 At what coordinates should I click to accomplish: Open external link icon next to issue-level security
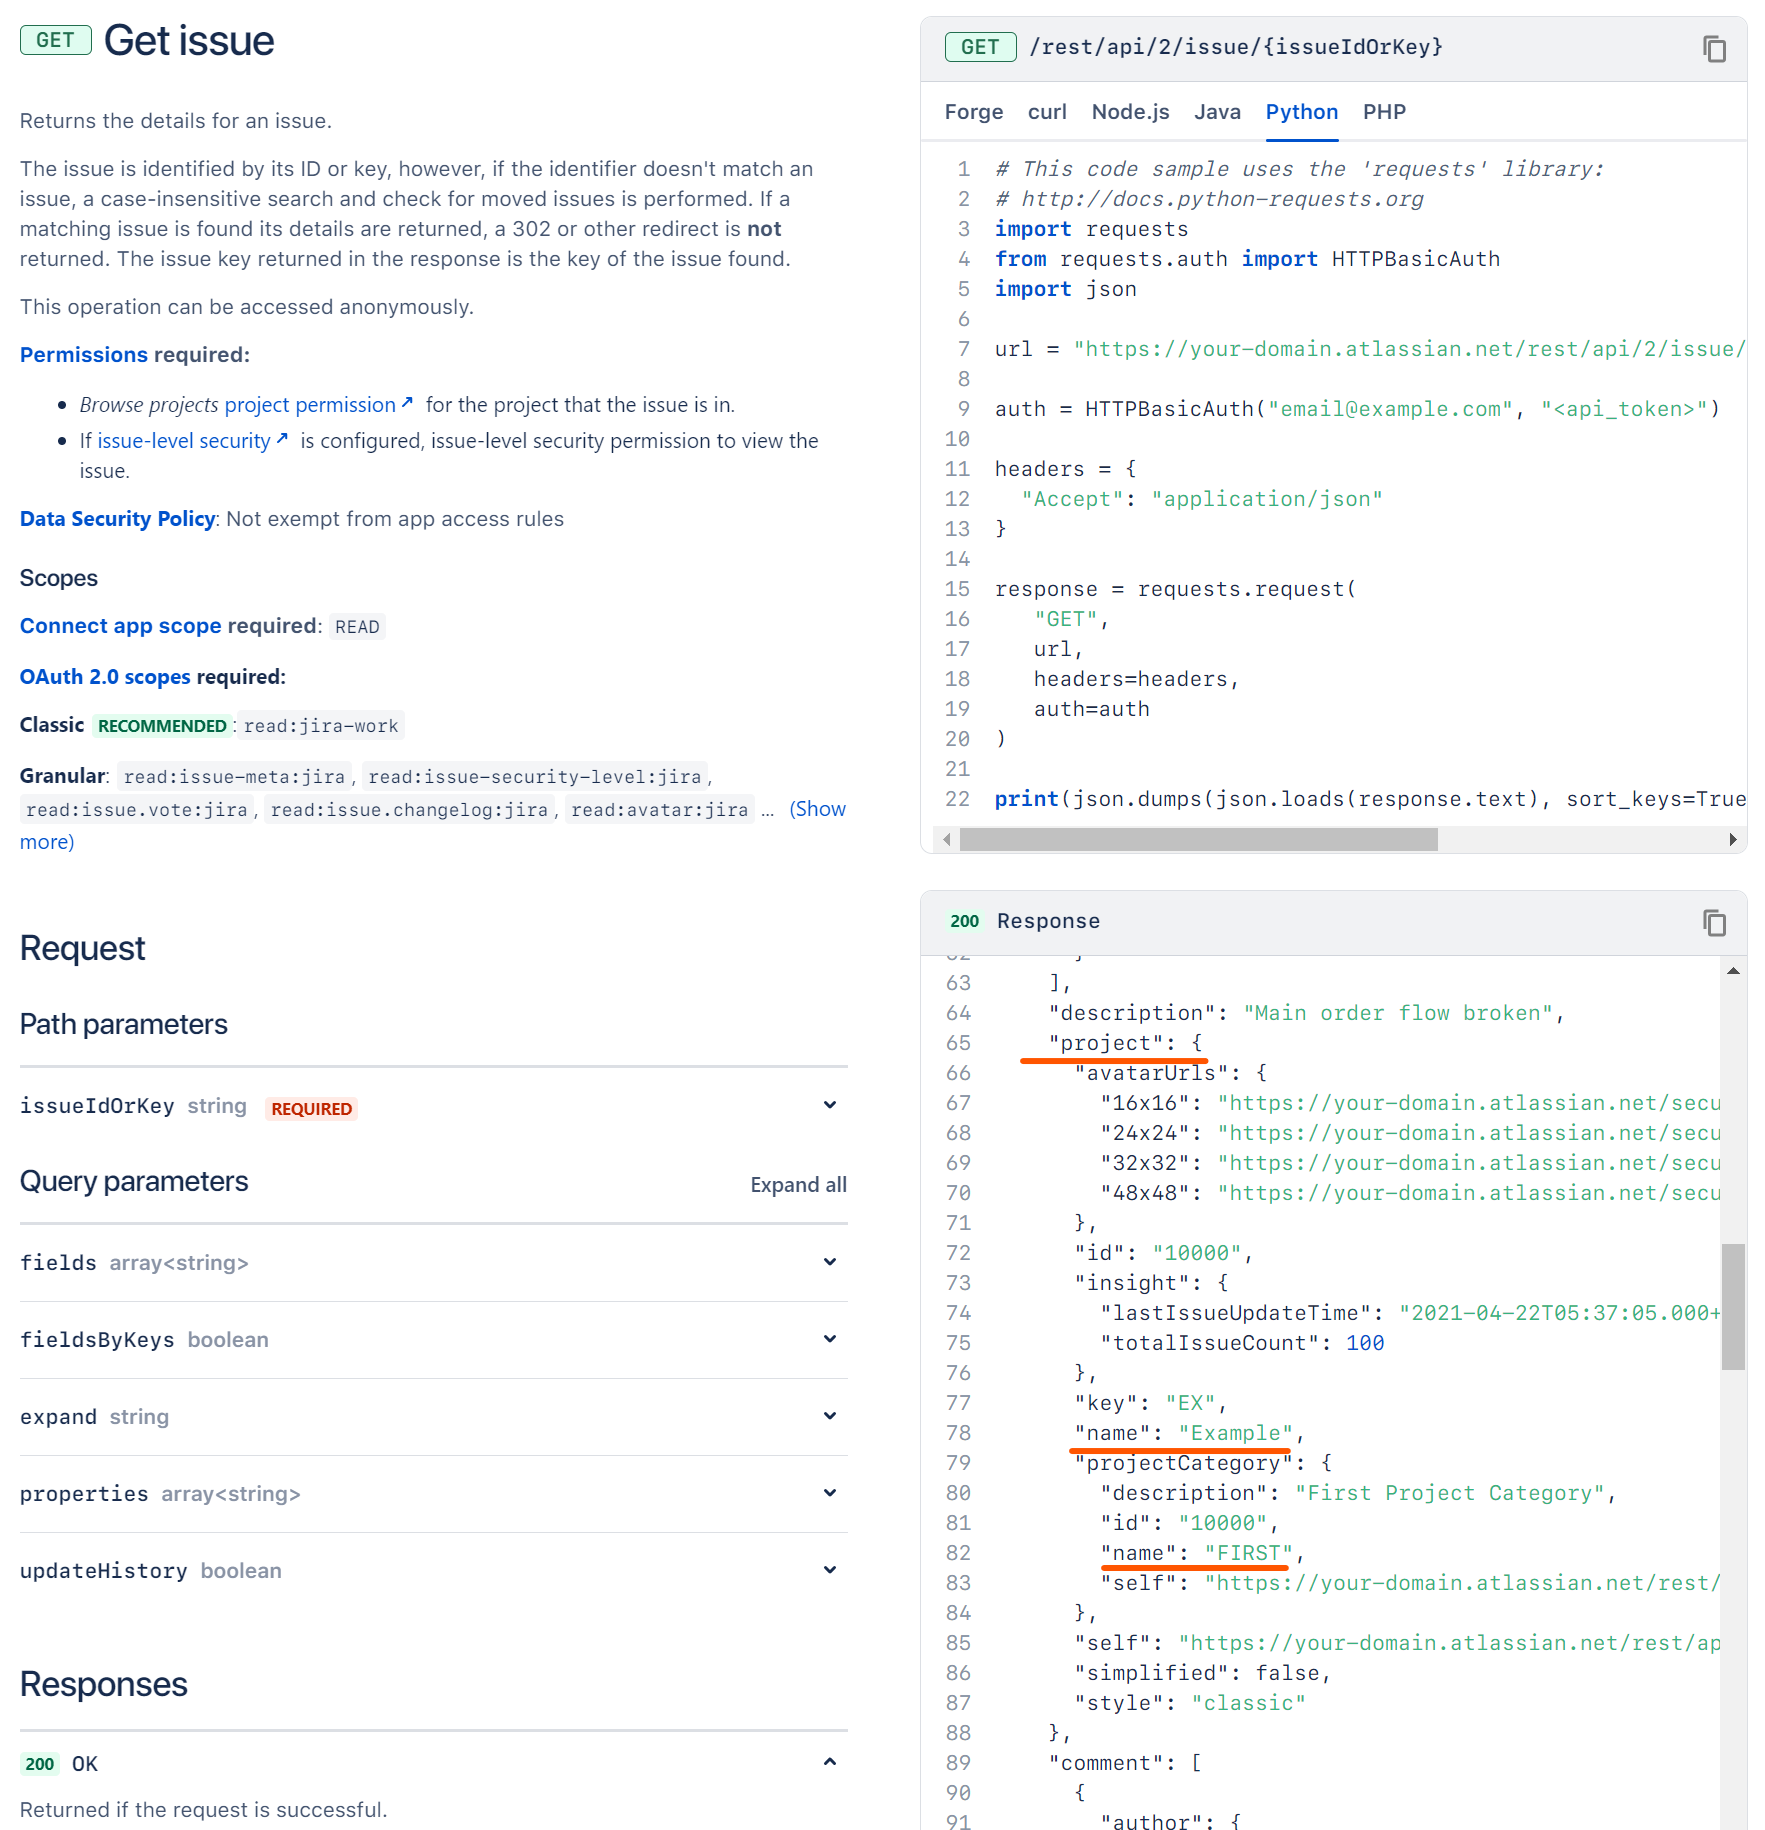click(x=282, y=439)
